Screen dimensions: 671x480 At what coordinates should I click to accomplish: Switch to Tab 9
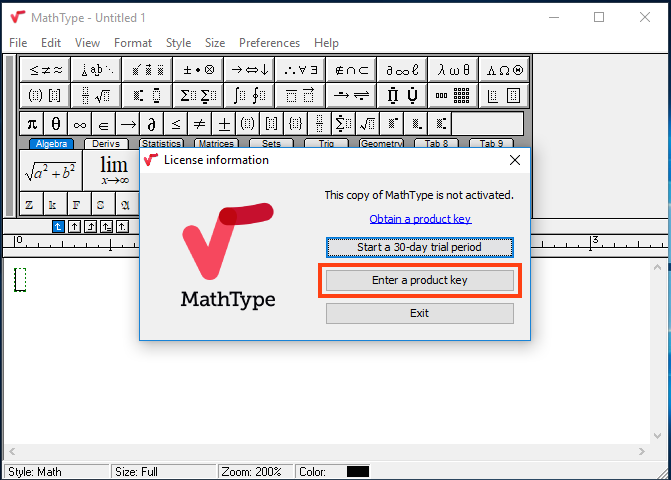[x=491, y=144]
